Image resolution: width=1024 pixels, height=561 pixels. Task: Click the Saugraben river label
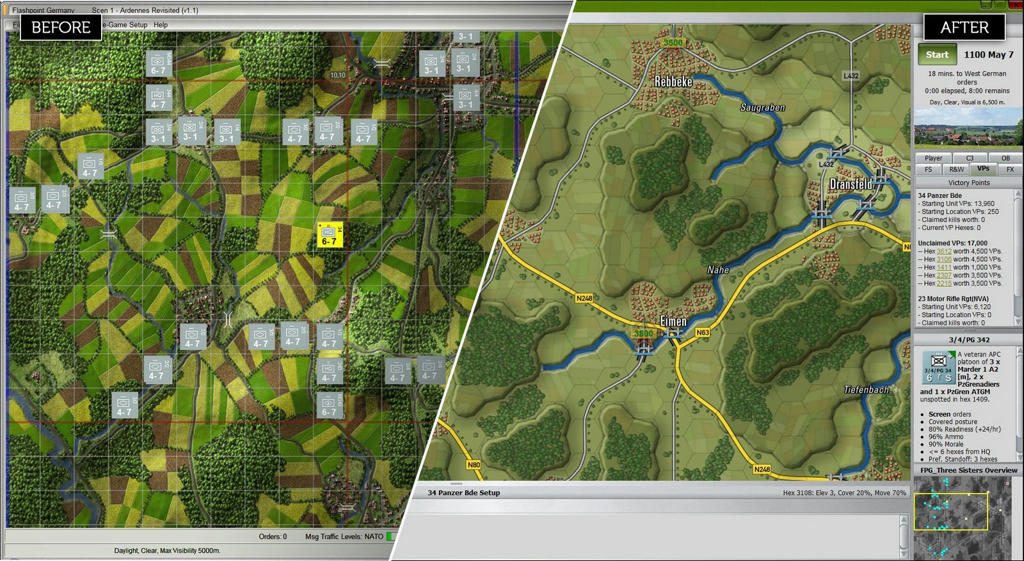click(763, 107)
